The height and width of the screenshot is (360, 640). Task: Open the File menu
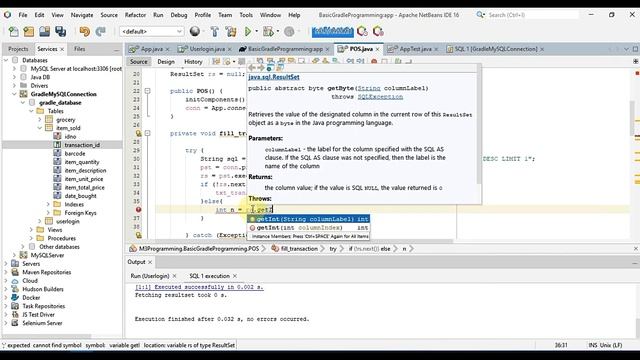click(x=23, y=15)
